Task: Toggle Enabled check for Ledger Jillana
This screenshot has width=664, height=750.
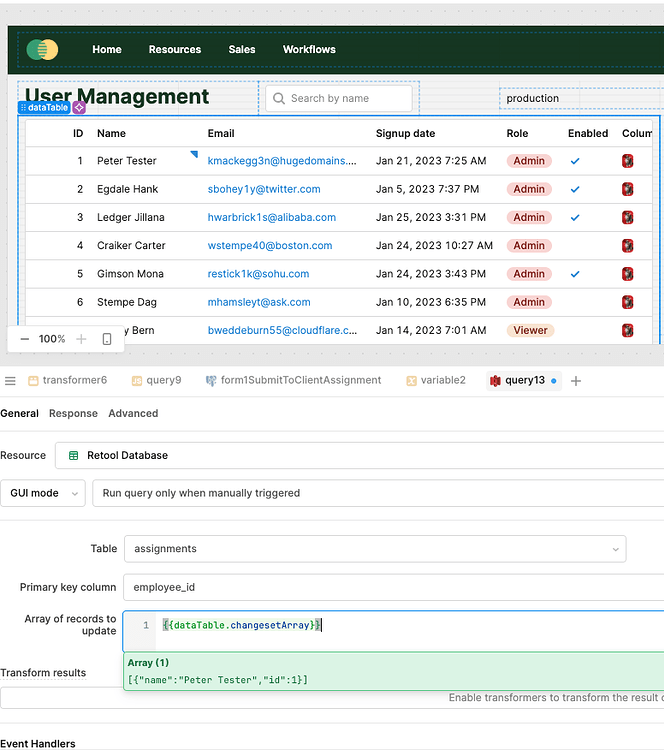Action: [x=575, y=218]
